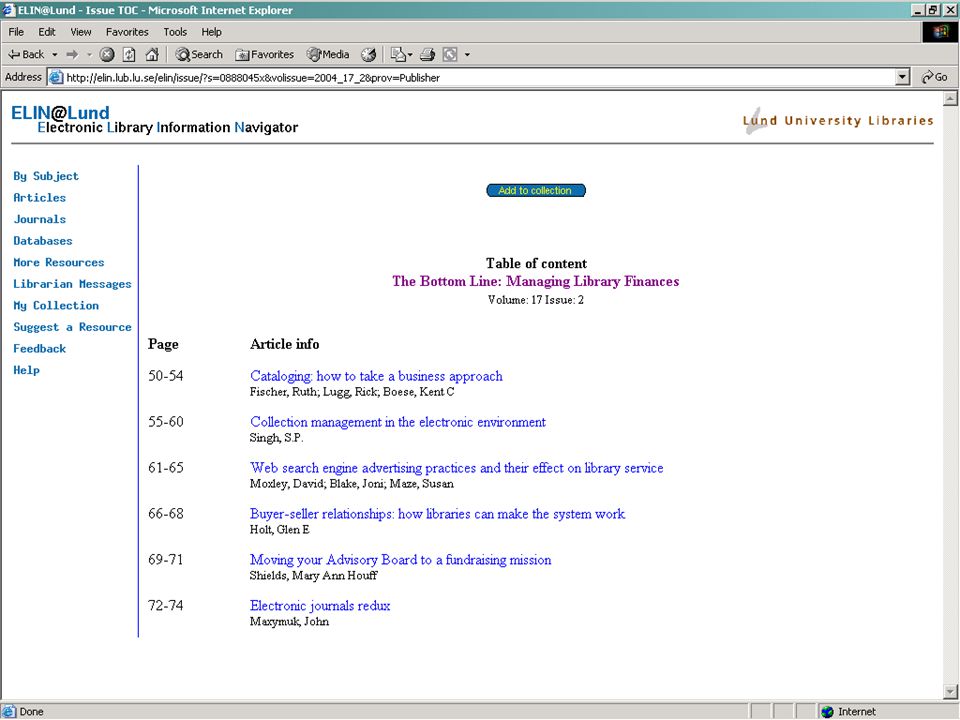This screenshot has width=960, height=720.
Task: Stop page loading with Stop icon
Action: pyautogui.click(x=107, y=54)
